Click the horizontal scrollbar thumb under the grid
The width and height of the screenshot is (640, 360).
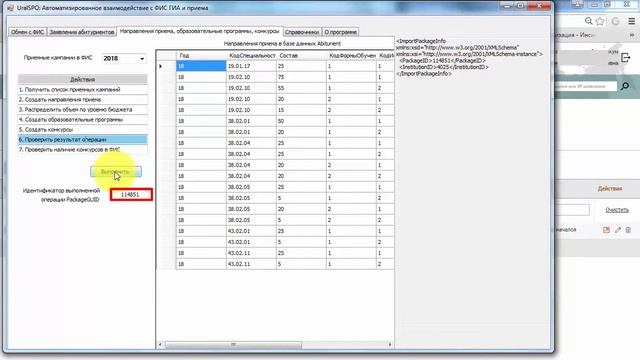(233, 345)
